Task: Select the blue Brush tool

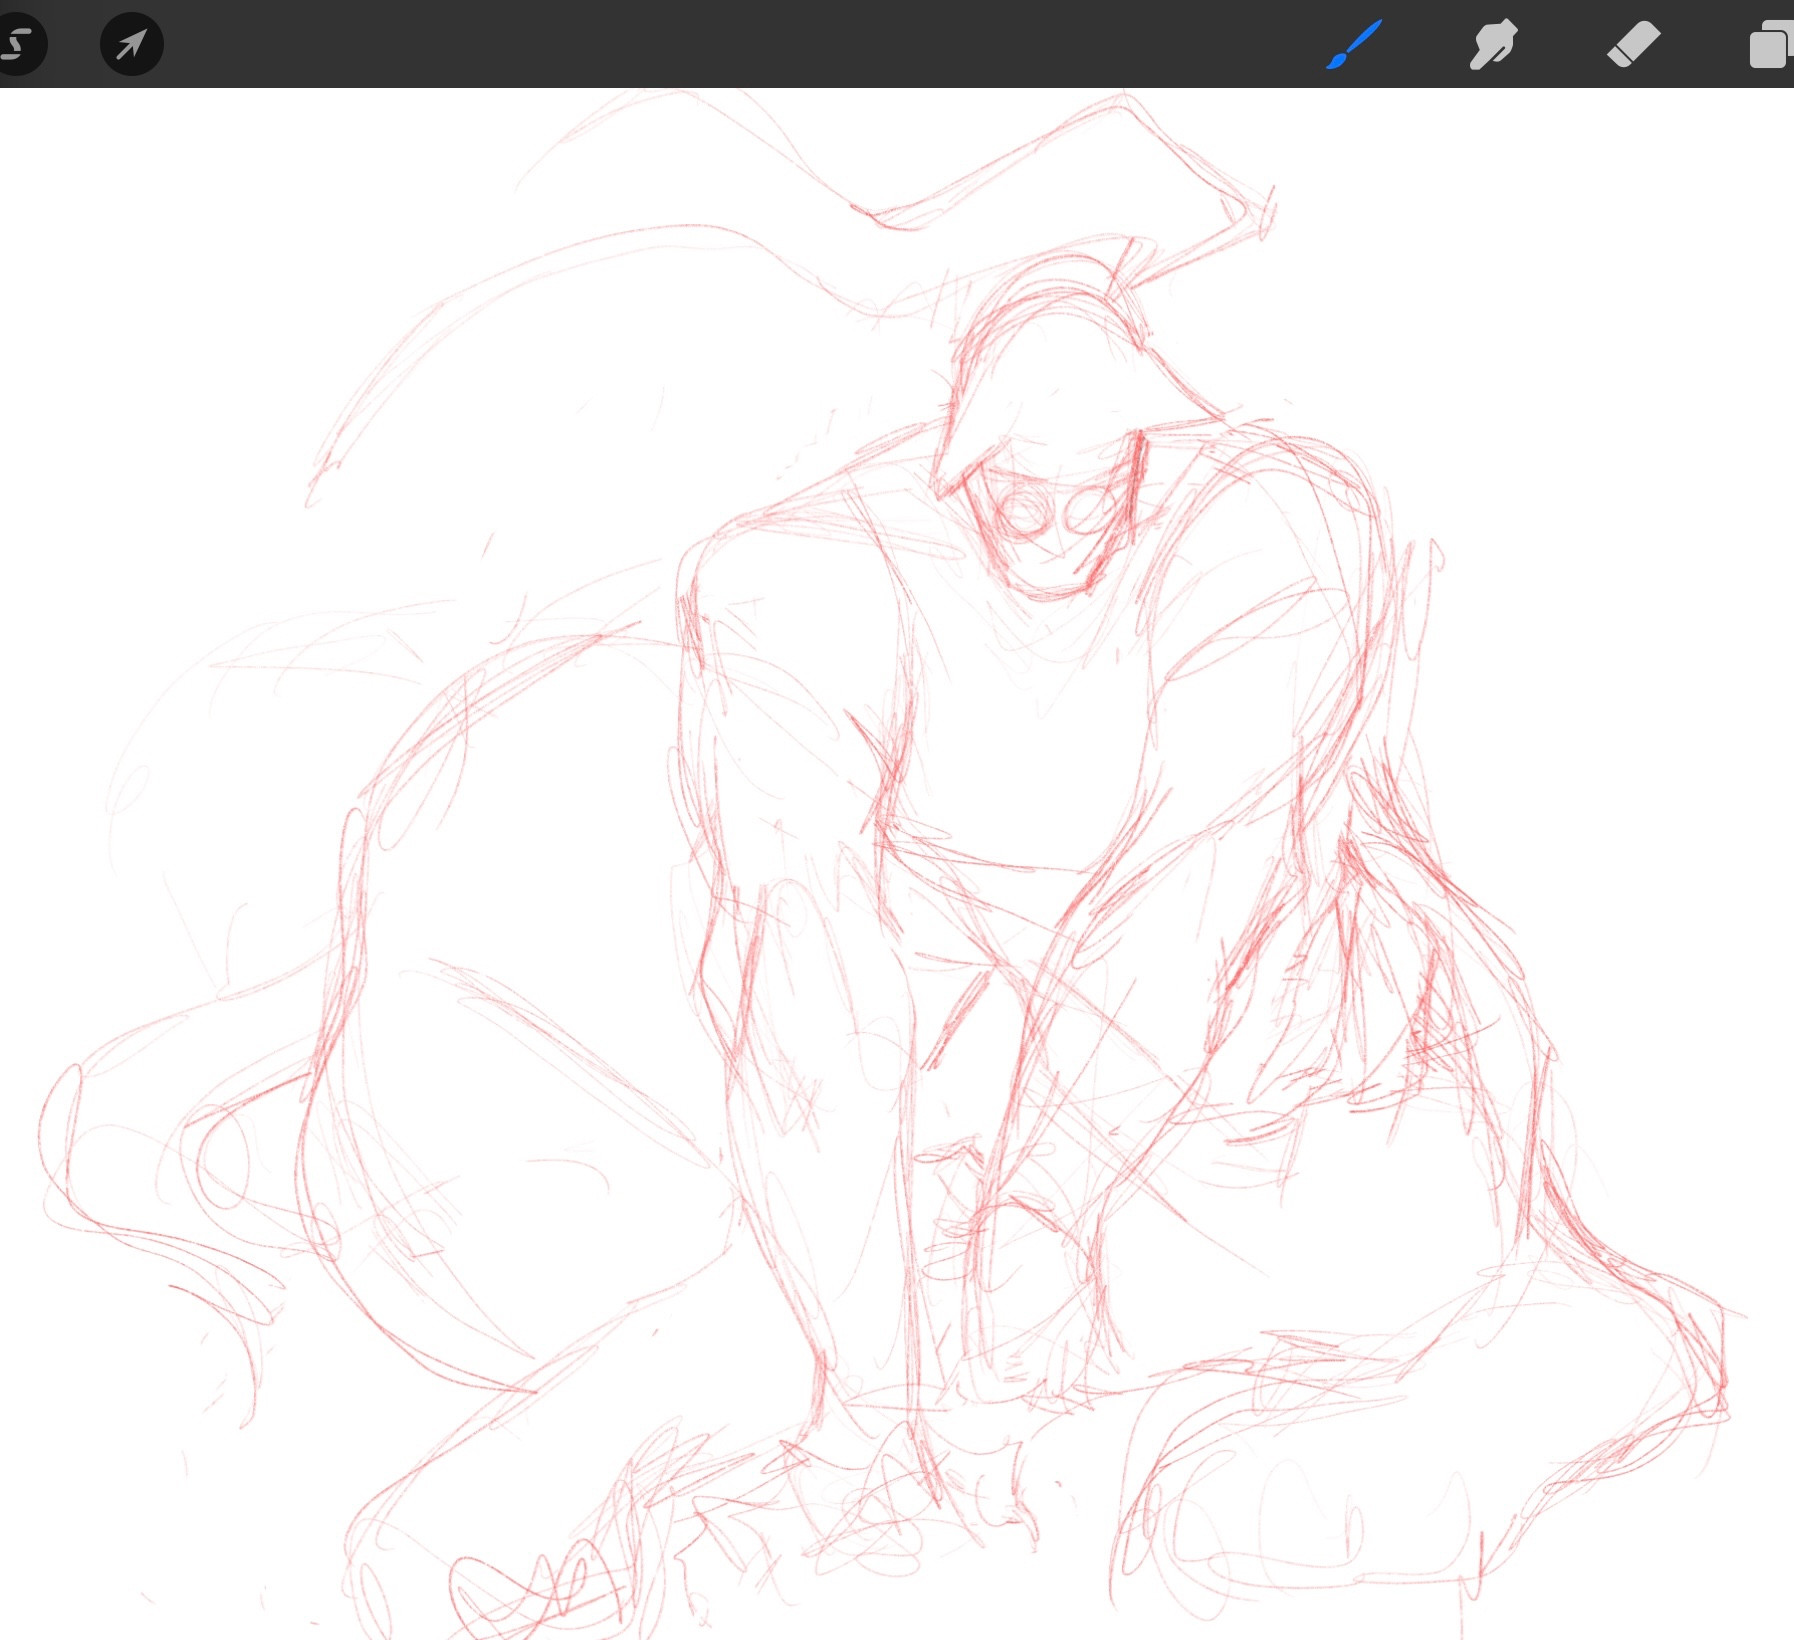Action: coord(1354,45)
